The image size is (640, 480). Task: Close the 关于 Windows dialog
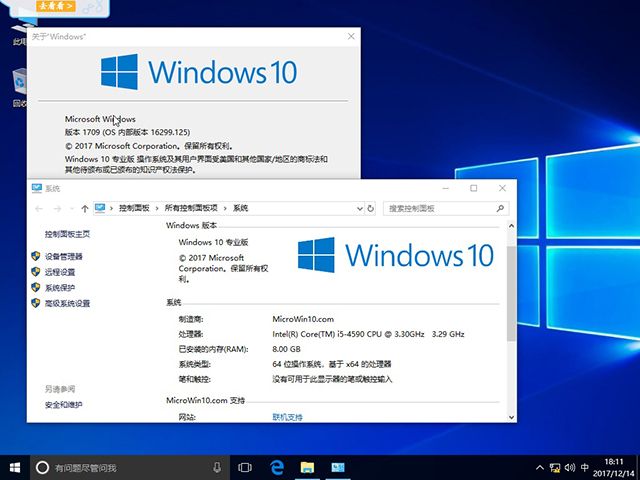(x=351, y=36)
